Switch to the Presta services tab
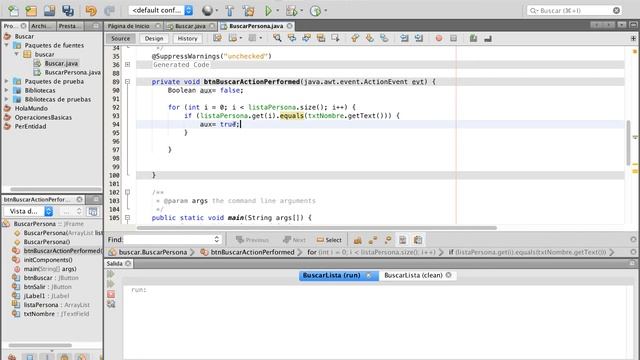Viewport: 640px width, 360px height. (69, 26)
